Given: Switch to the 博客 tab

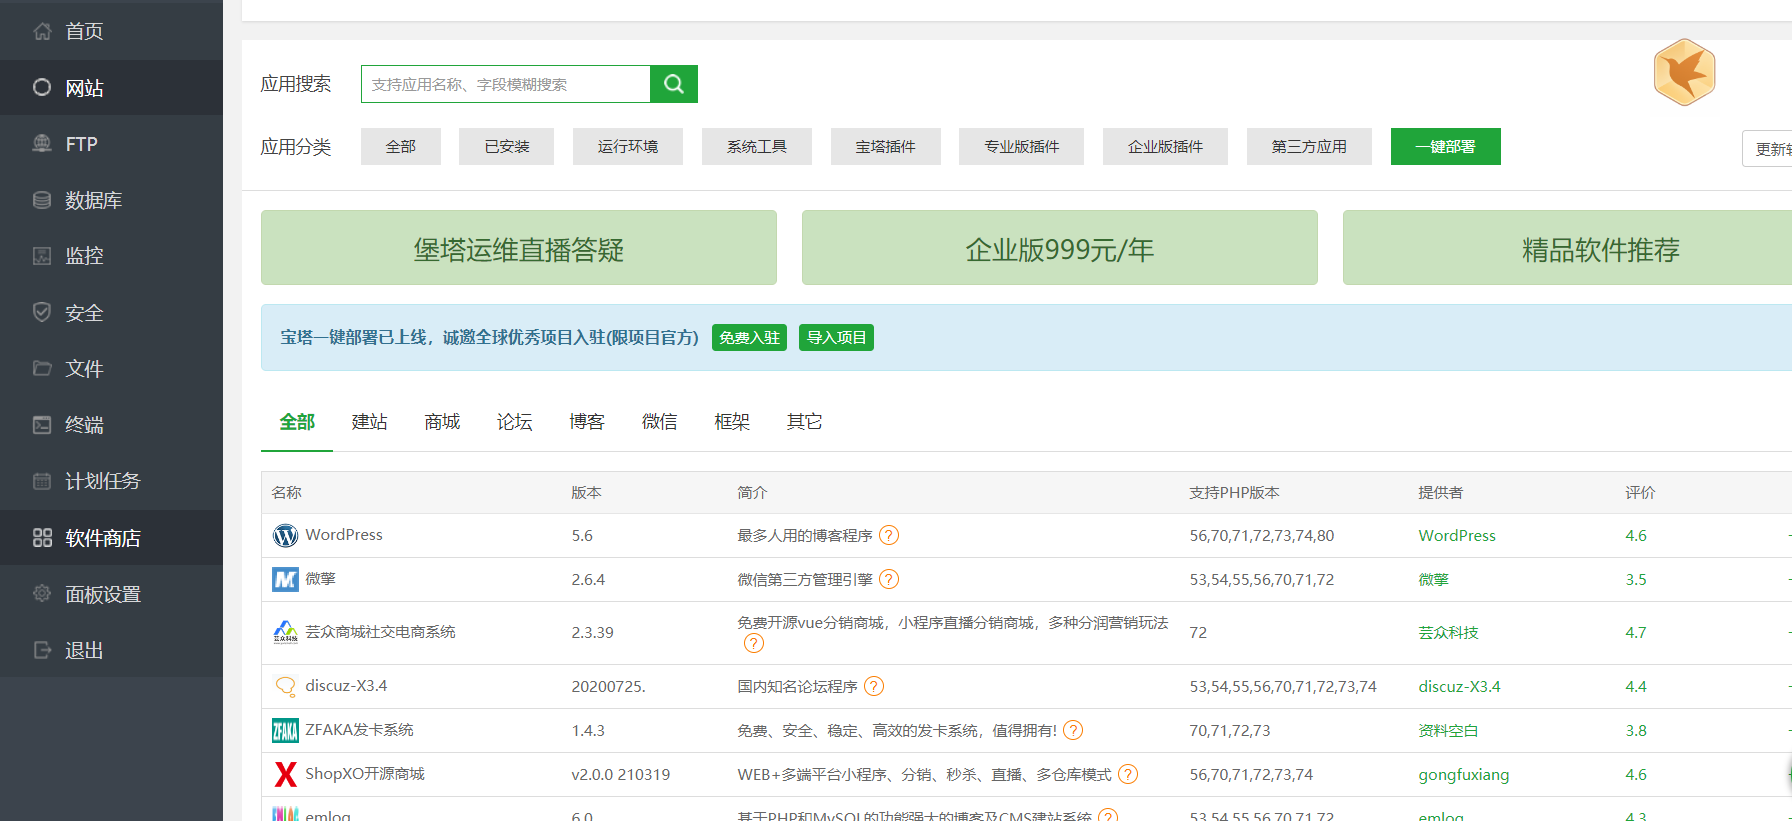Looking at the screenshot, I should pyautogui.click(x=587, y=422).
